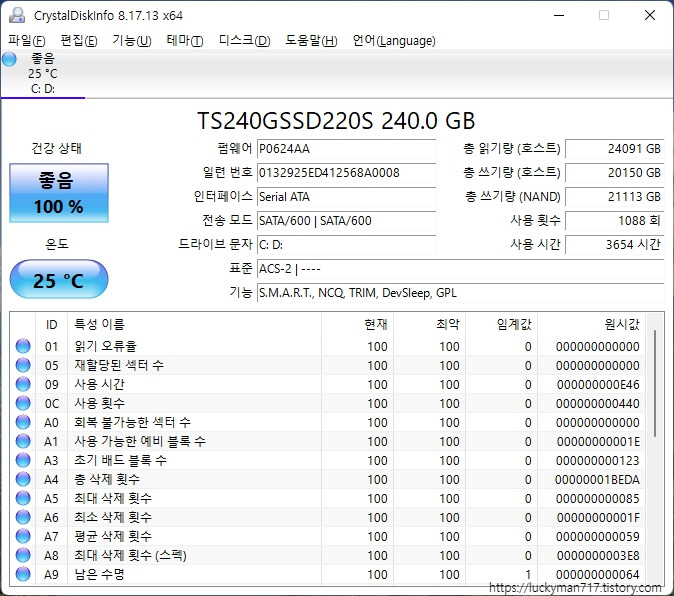674x596 pixels.
Task: Open the 도움말(H) menu
Action: [312, 41]
